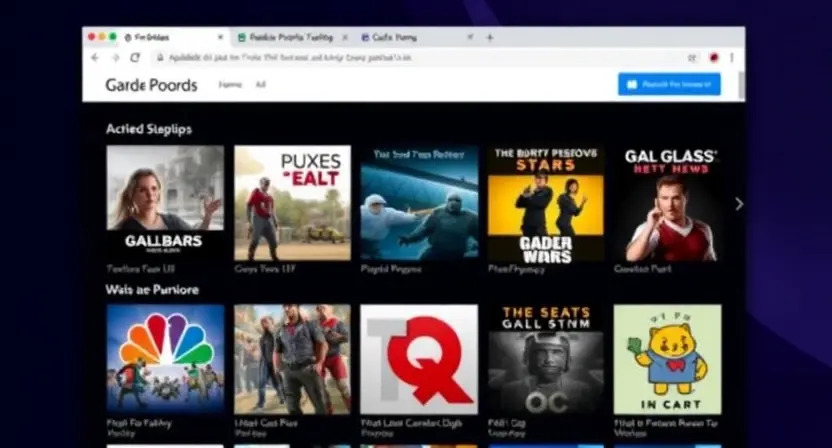The width and height of the screenshot is (832, 448).
Task: Click the caption under GALLBARS poster
Action: tap(141, 269)
